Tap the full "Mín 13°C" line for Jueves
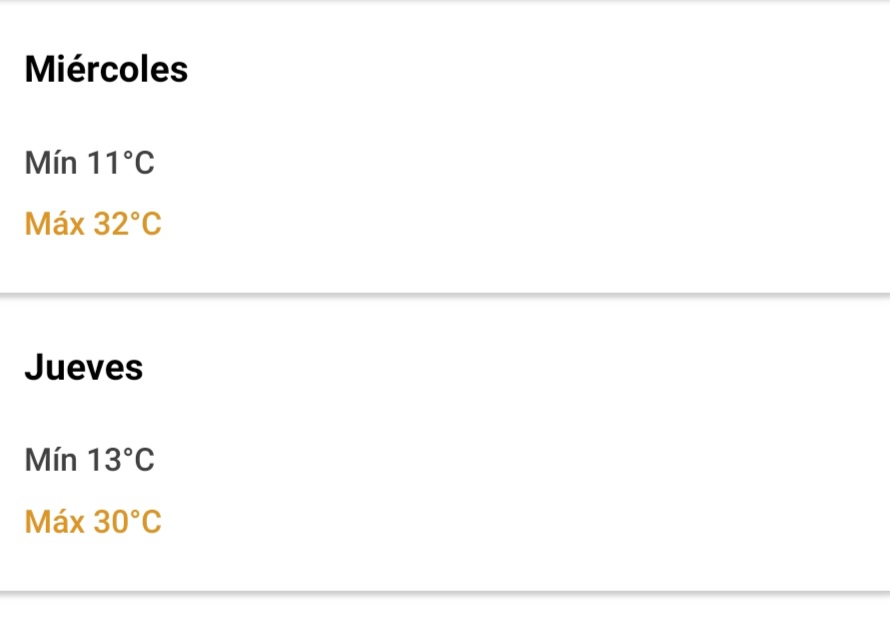 (90, 460)
